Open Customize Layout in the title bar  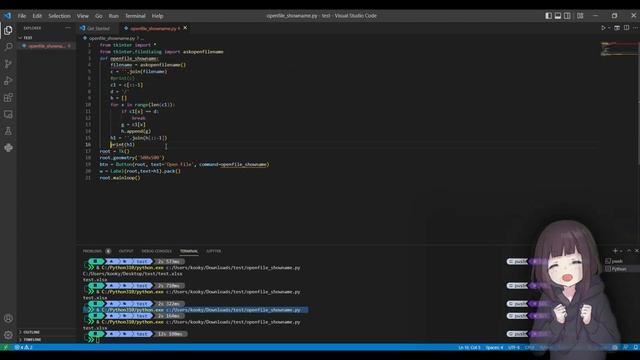pos(580,16)
